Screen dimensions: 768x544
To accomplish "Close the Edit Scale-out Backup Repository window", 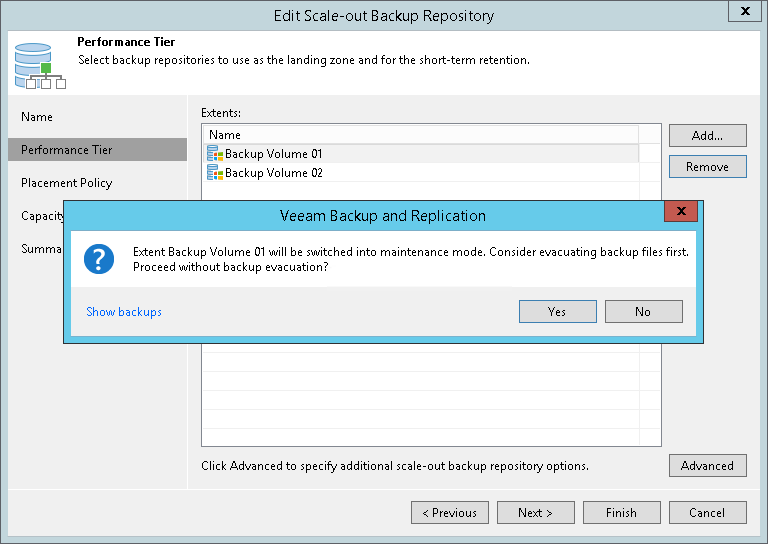I will [x=744, y=12].
